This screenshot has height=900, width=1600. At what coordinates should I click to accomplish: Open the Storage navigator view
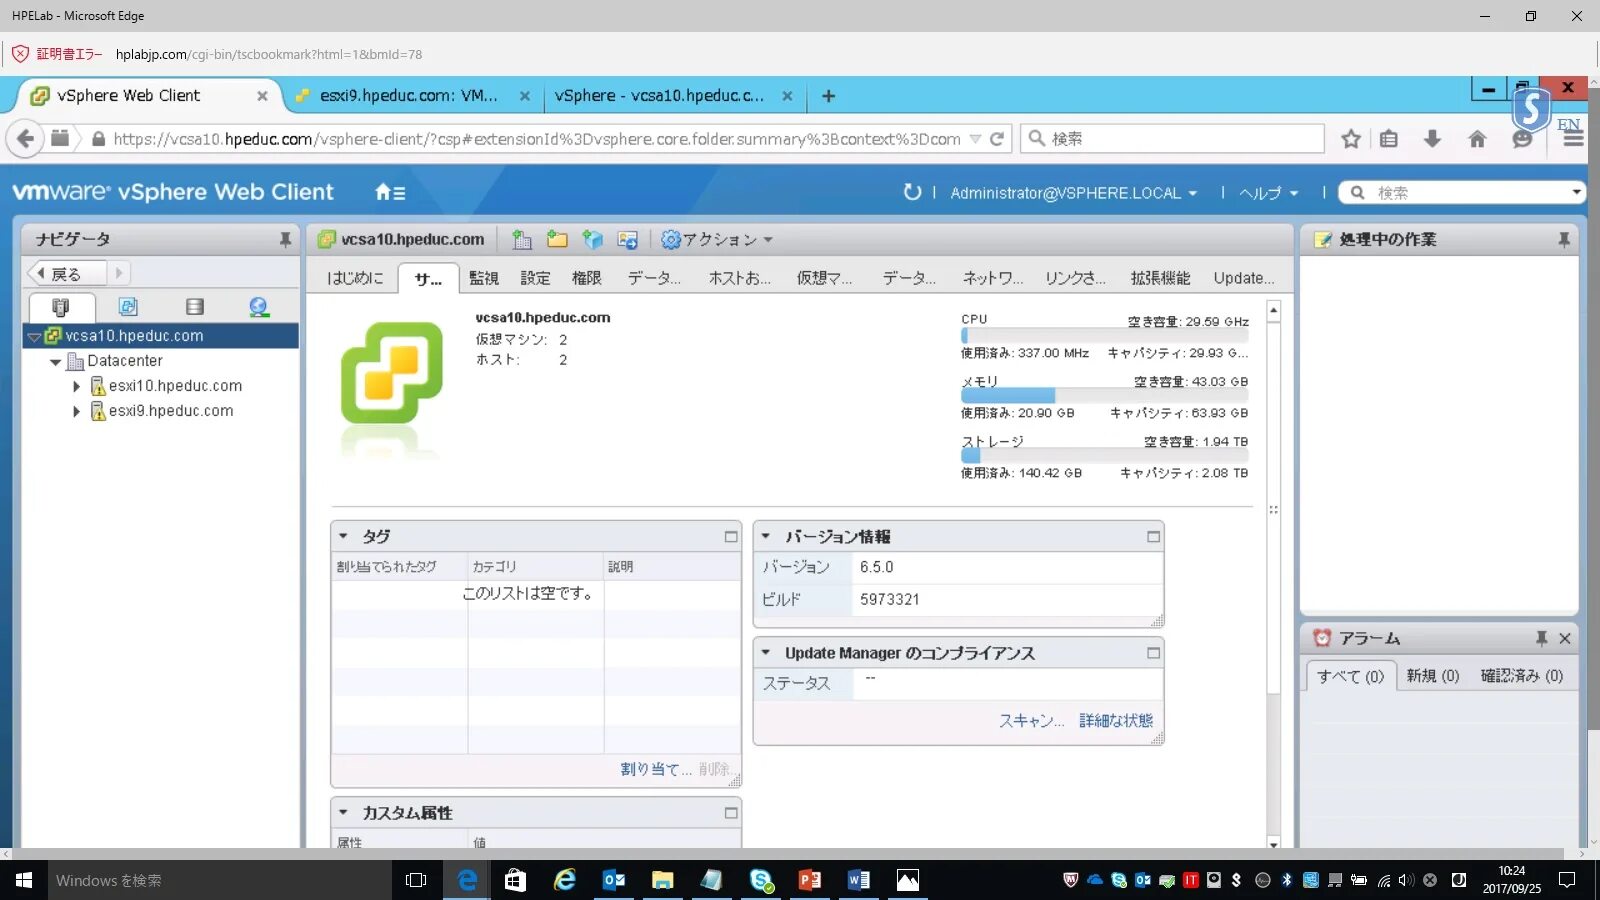(195, 307)
